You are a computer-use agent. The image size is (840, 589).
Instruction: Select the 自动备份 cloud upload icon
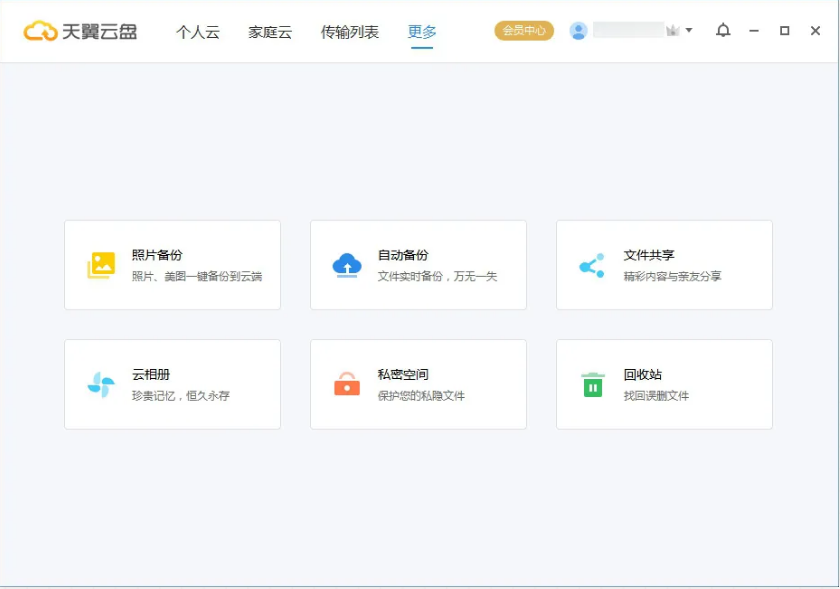pyautogui.click(x=347, y=263)
